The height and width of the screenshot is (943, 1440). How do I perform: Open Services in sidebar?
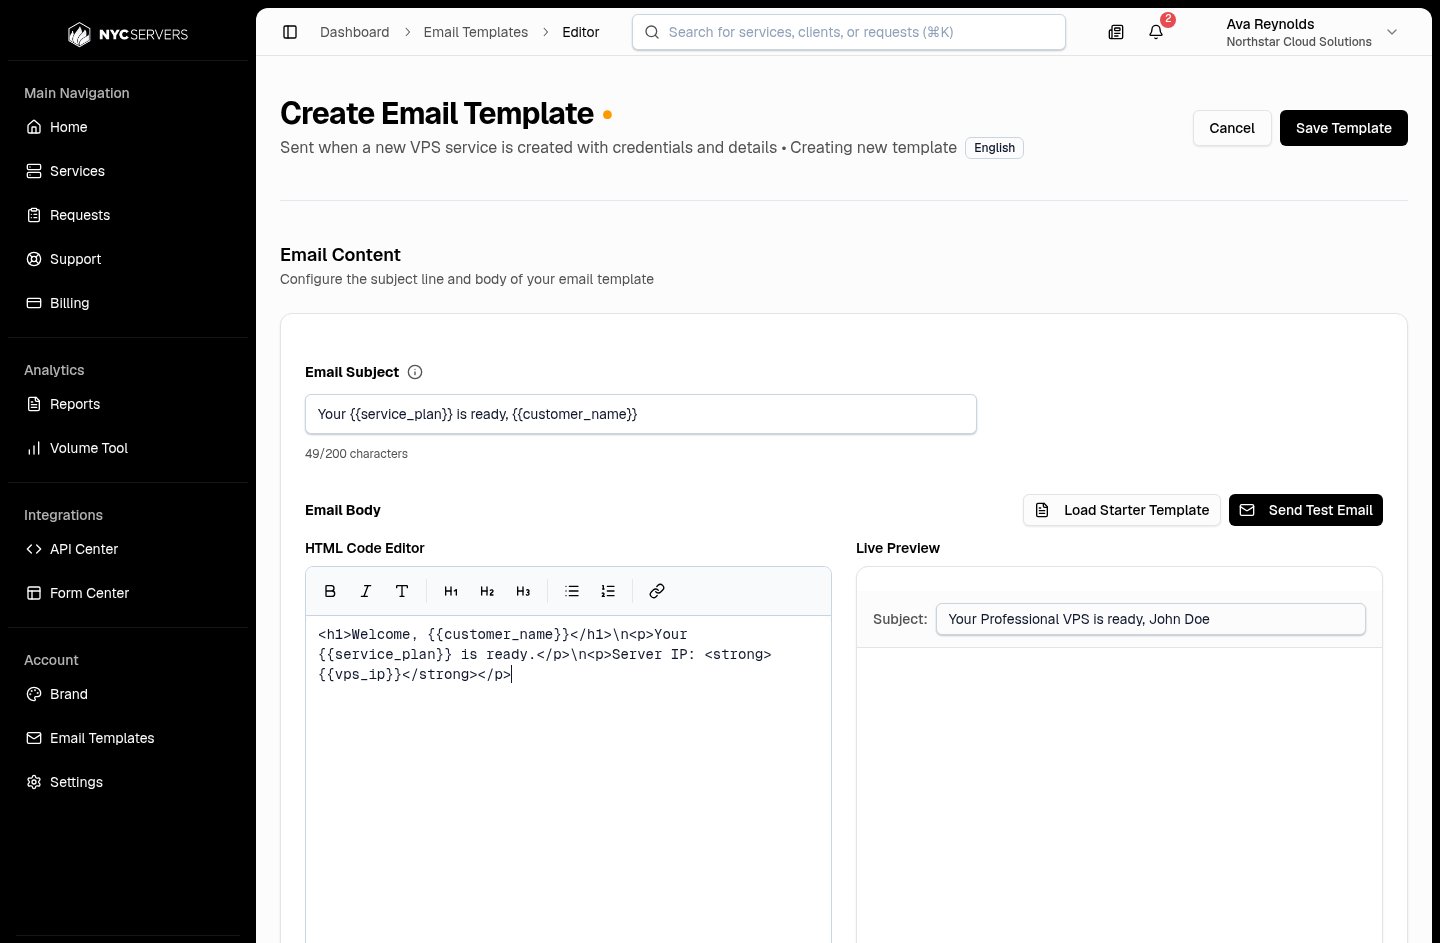[128, 171]
